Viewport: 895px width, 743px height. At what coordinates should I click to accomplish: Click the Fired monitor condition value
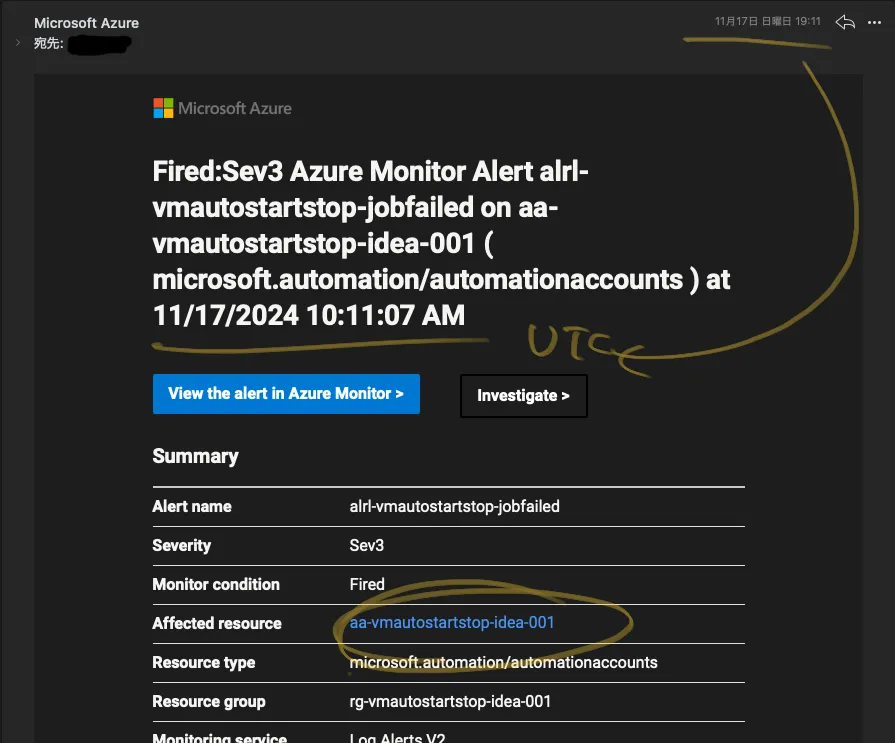click(367, 584)
